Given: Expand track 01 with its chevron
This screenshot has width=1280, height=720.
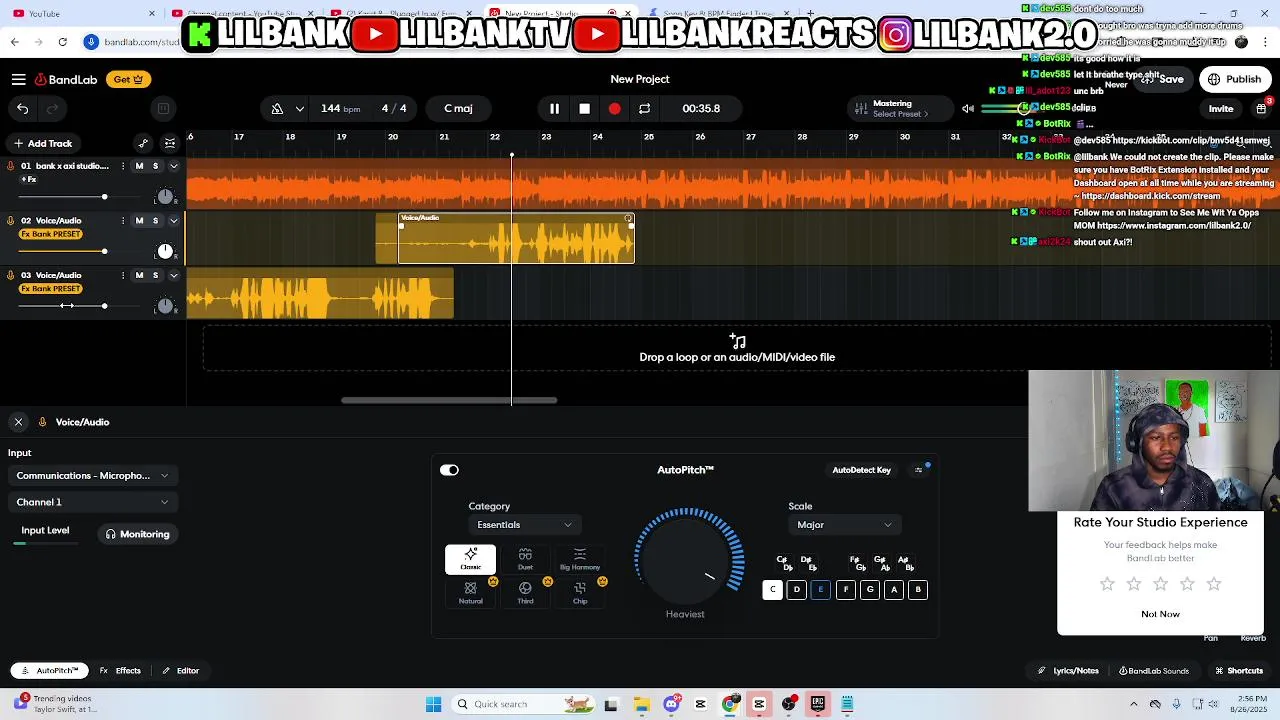Looking at the screenshot, I should click(x=173, y=166).
